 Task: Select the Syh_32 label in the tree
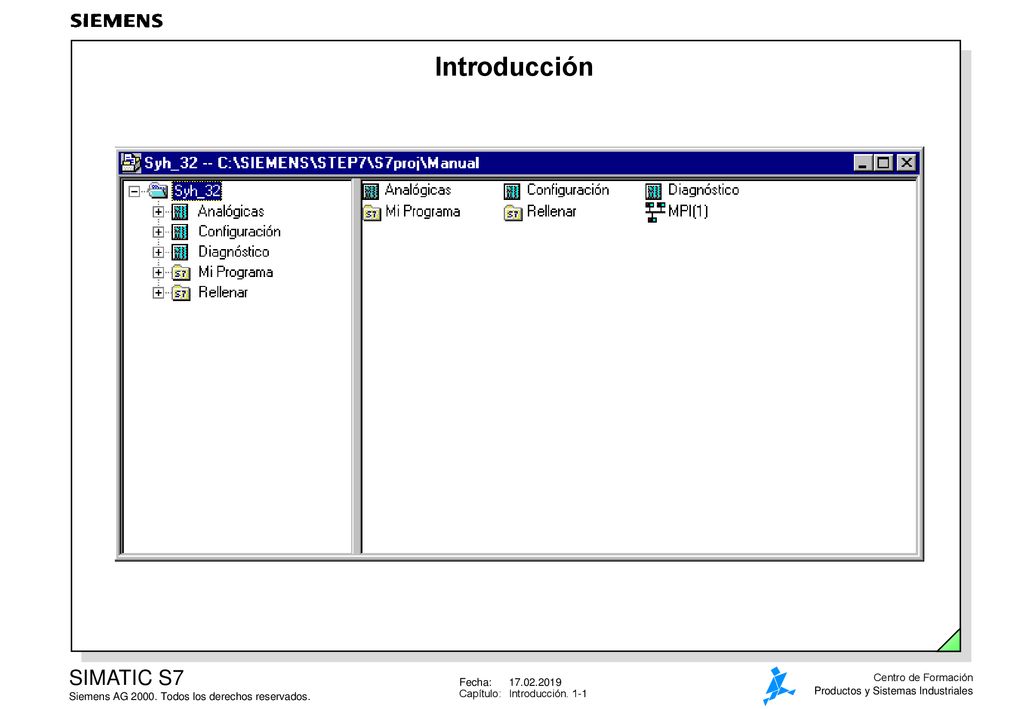pyautogui.click(x=197, y=191)
